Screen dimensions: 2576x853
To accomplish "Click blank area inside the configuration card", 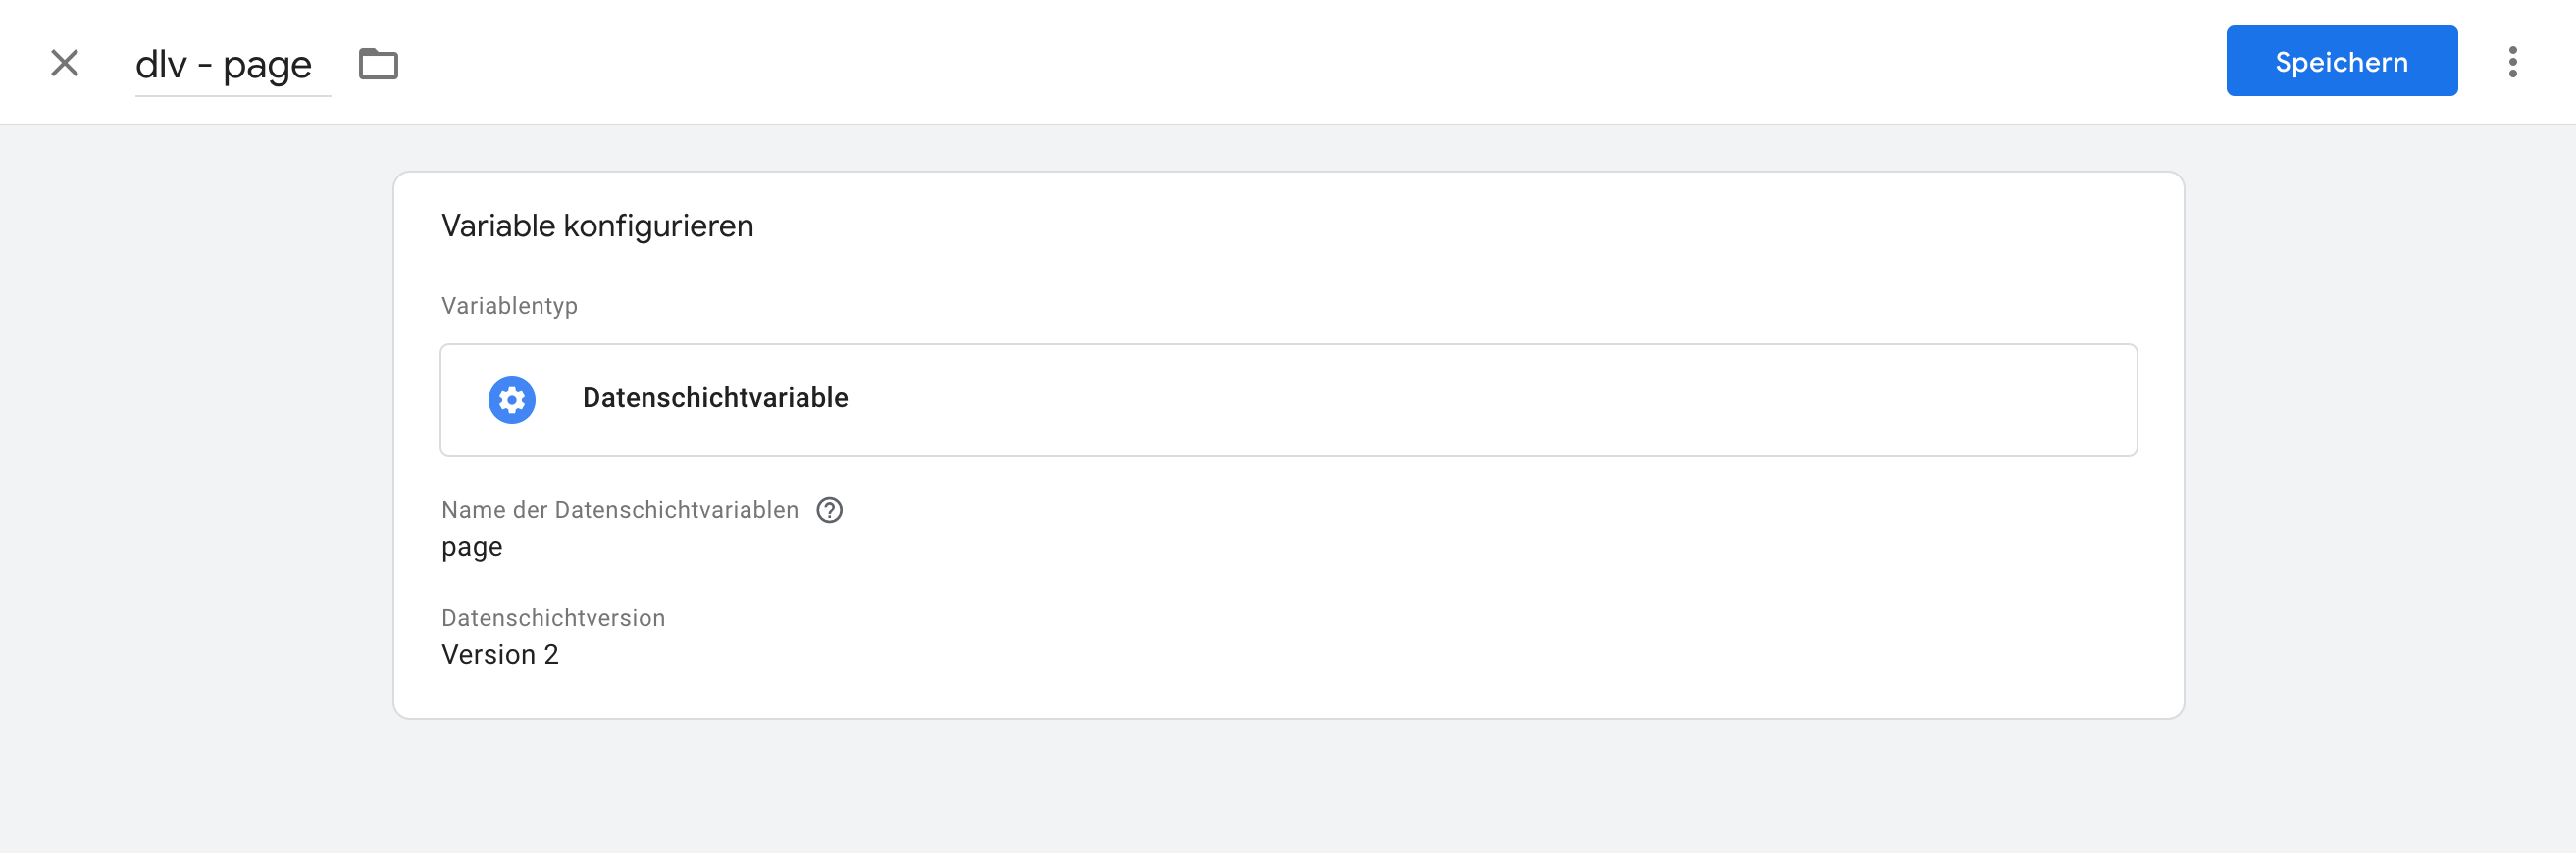I will tap(1400, 600).
